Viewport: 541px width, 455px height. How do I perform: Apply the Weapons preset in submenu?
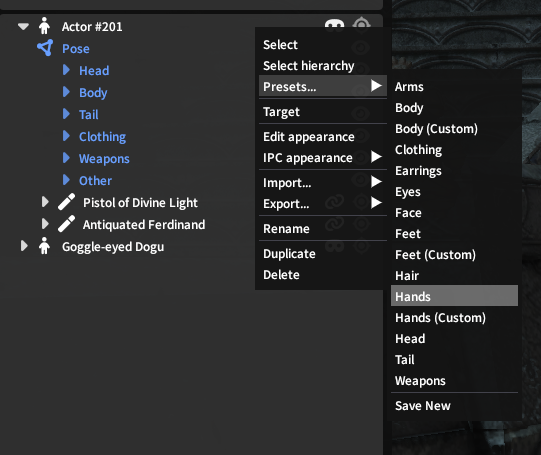coord(454,381)
